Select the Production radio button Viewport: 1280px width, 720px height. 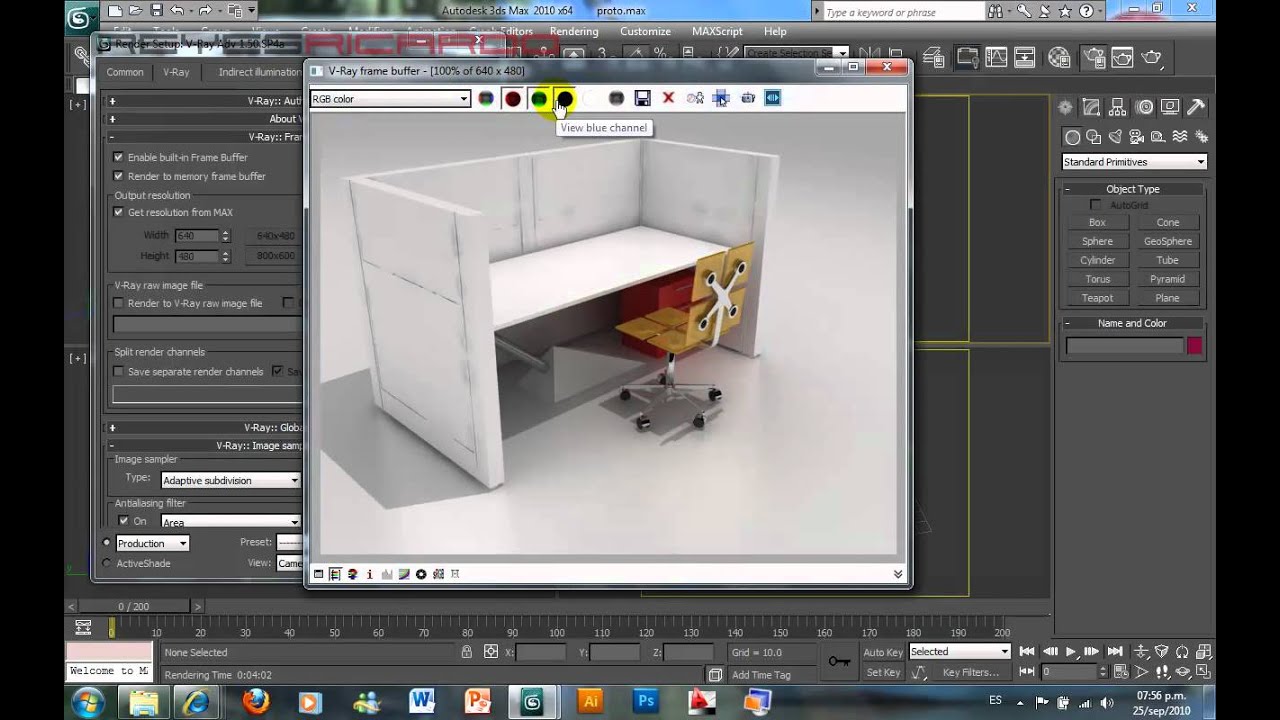[107, 542]
